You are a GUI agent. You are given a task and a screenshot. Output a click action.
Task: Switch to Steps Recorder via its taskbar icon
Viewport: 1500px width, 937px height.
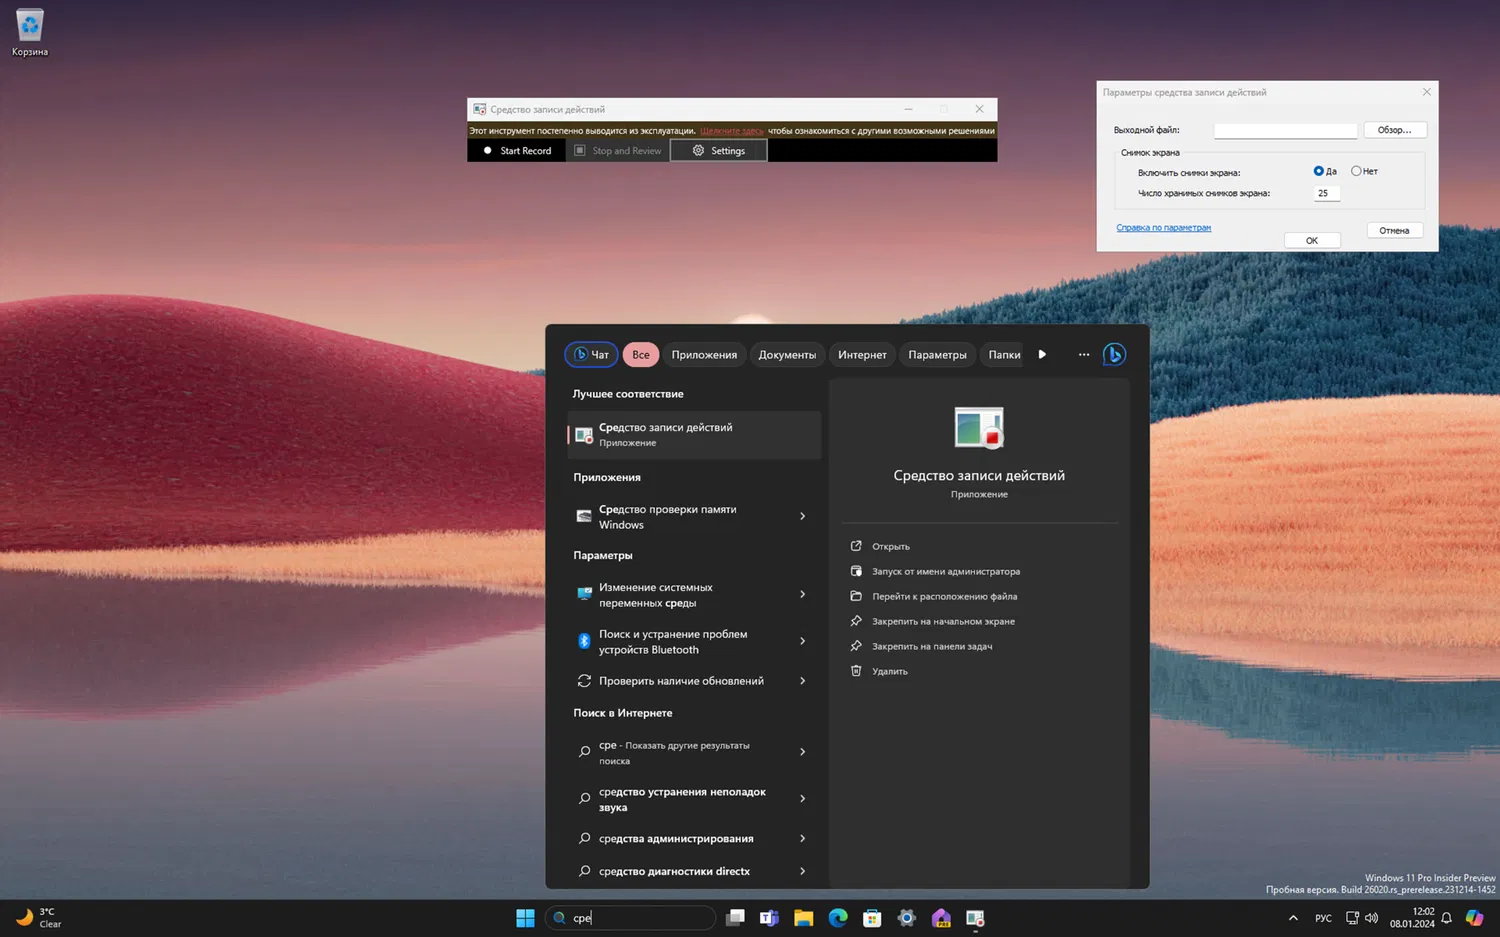click(x=976, y=918)
